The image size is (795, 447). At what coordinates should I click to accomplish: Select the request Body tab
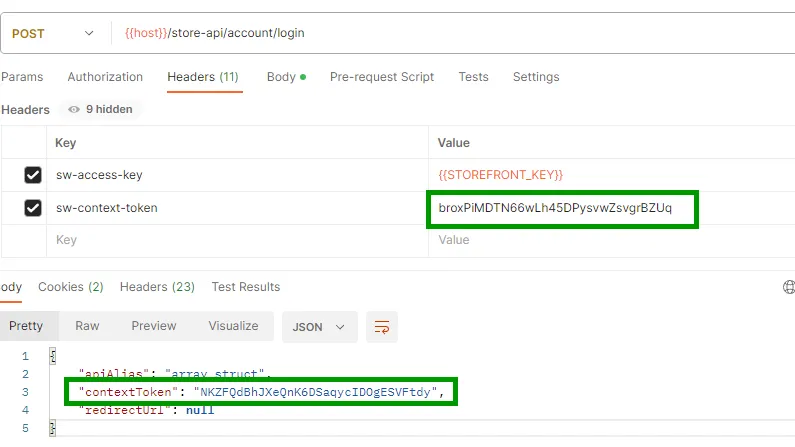[x=285, y=77]
